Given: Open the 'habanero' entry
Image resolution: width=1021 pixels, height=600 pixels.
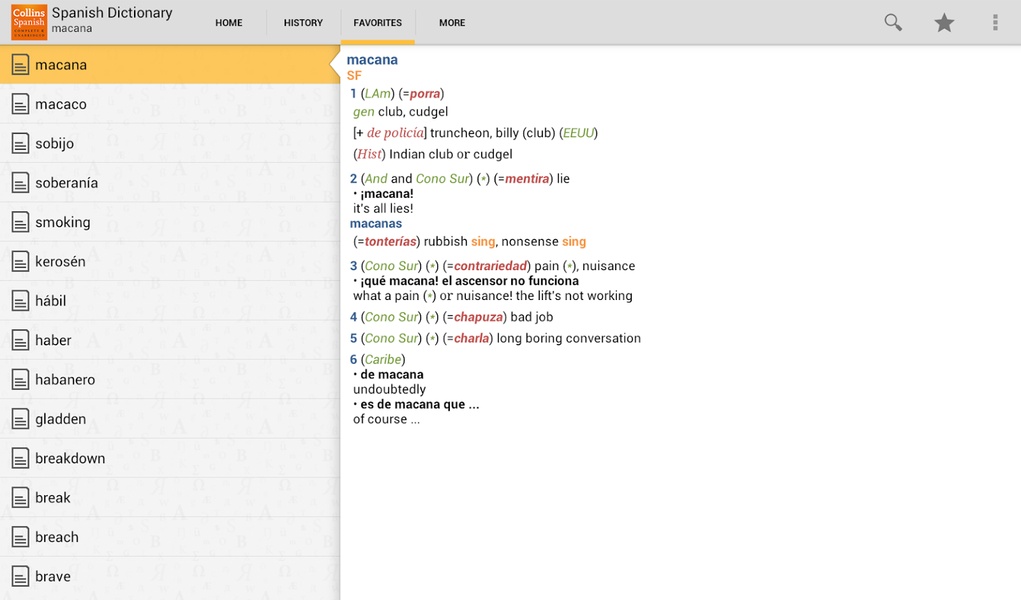Looking at the screenshot, I should point(170,380).
